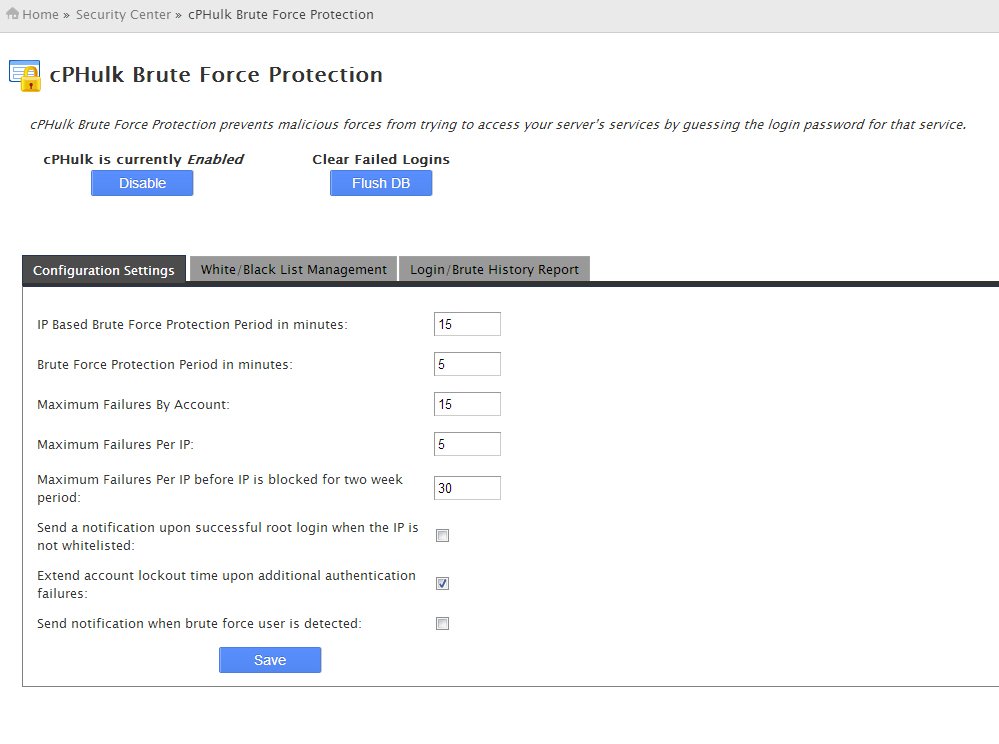Click cPHulk Brute Force Protection breadcrumb
The image size is (999, 744).
click(281, 14)
